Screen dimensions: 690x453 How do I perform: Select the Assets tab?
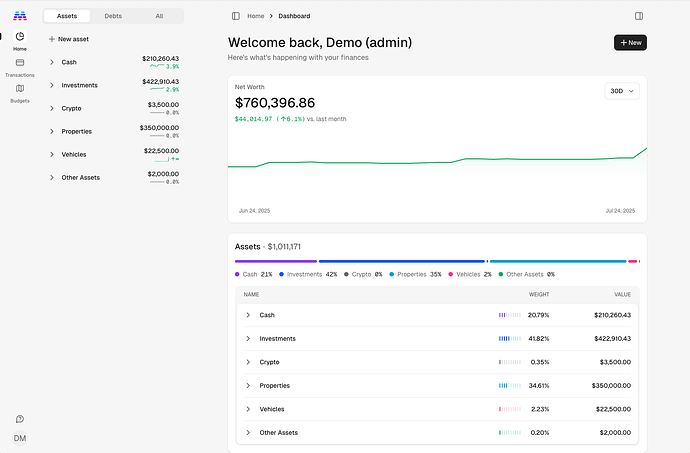[x=67, y=16]
